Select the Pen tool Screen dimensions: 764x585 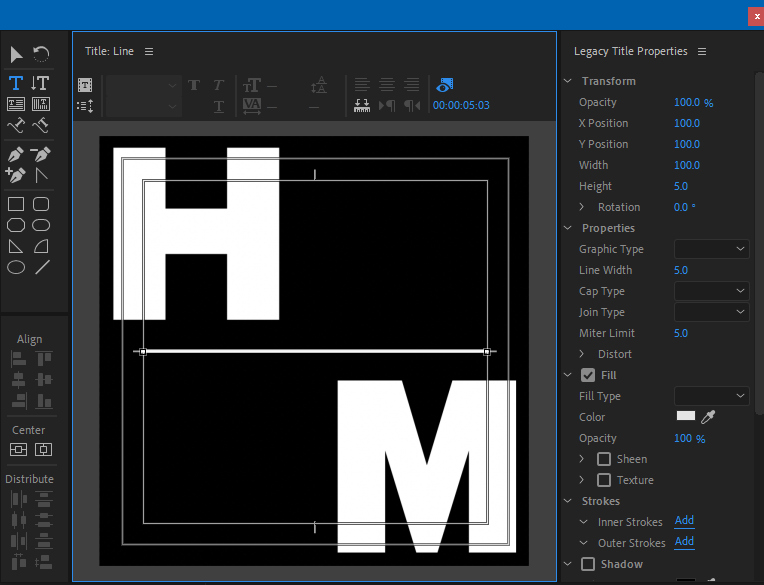(x=16, y=155)
